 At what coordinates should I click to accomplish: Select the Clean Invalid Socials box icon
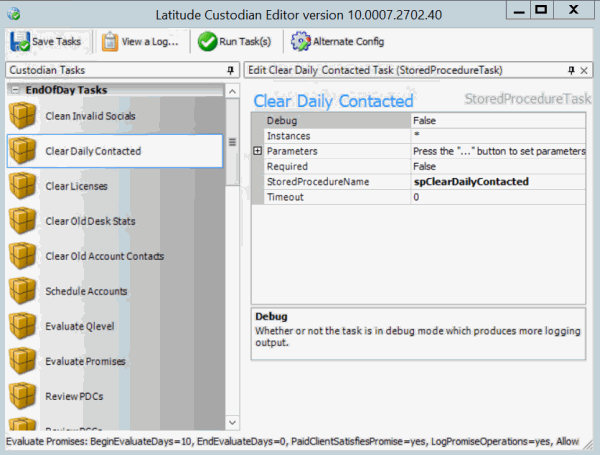[x=23, y=116]
